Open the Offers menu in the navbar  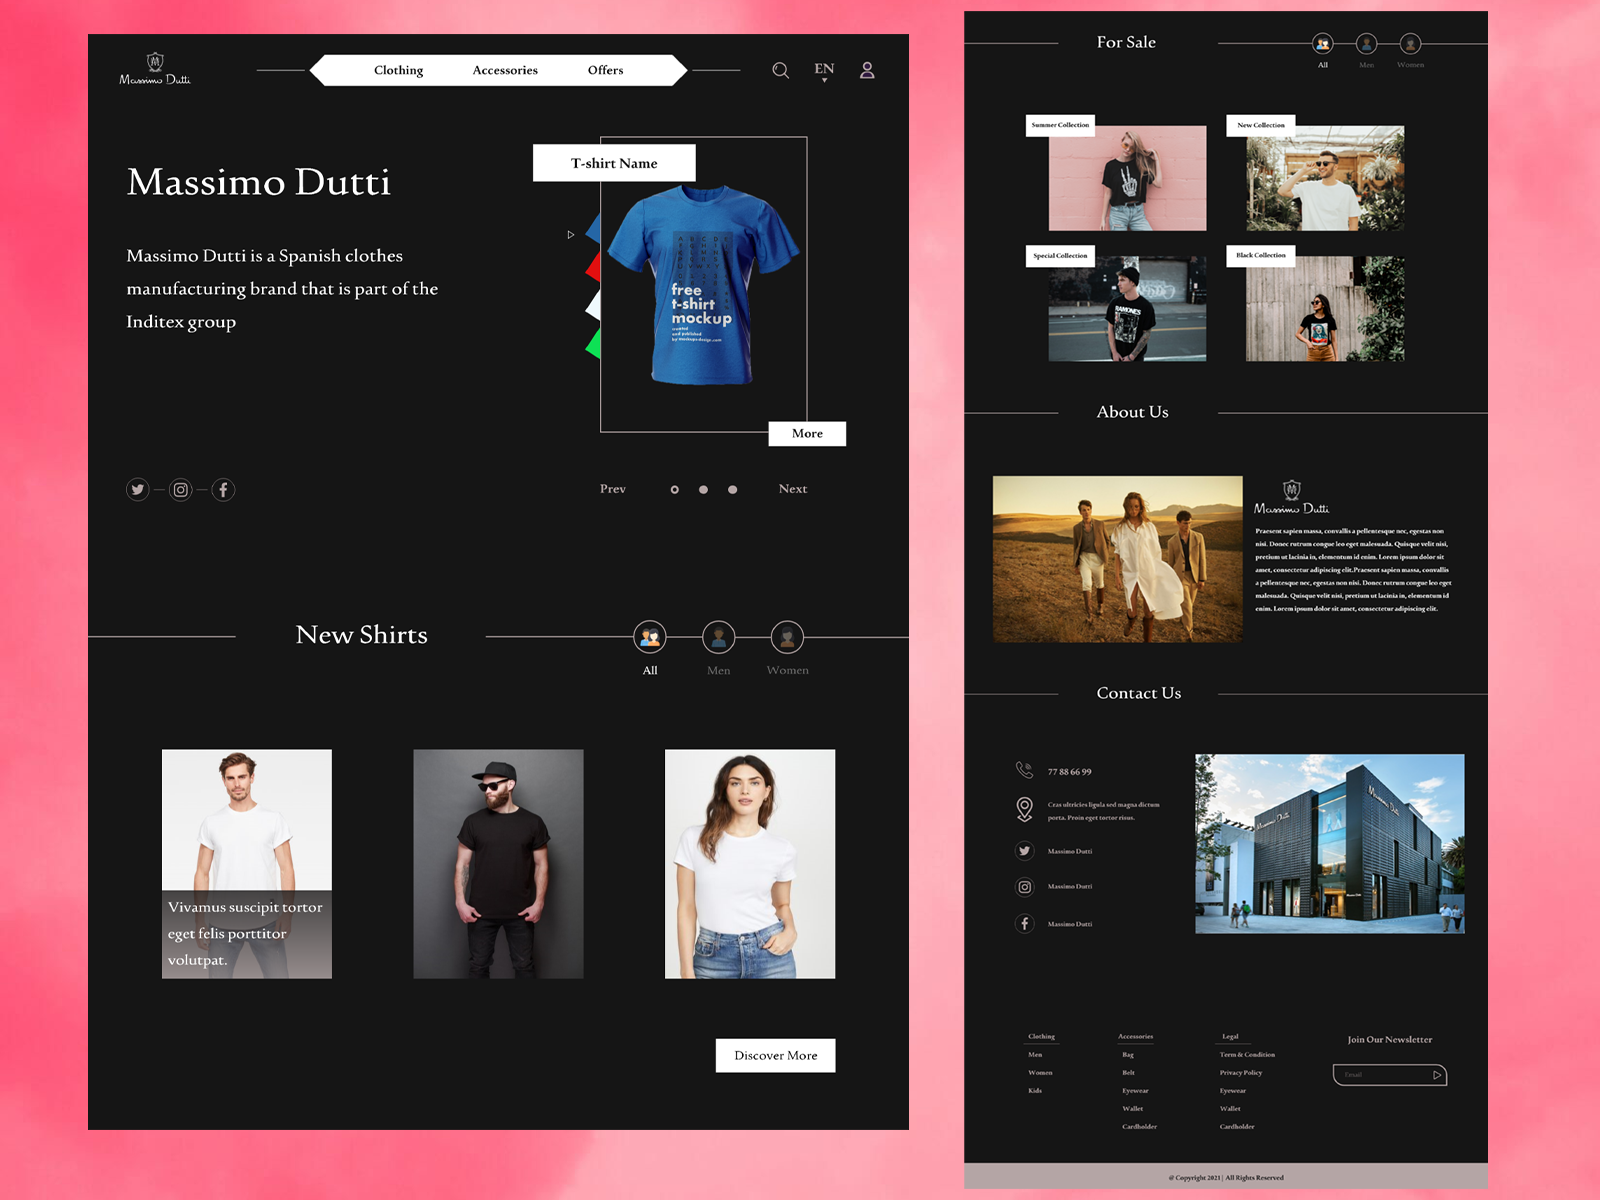pos(606,70)
